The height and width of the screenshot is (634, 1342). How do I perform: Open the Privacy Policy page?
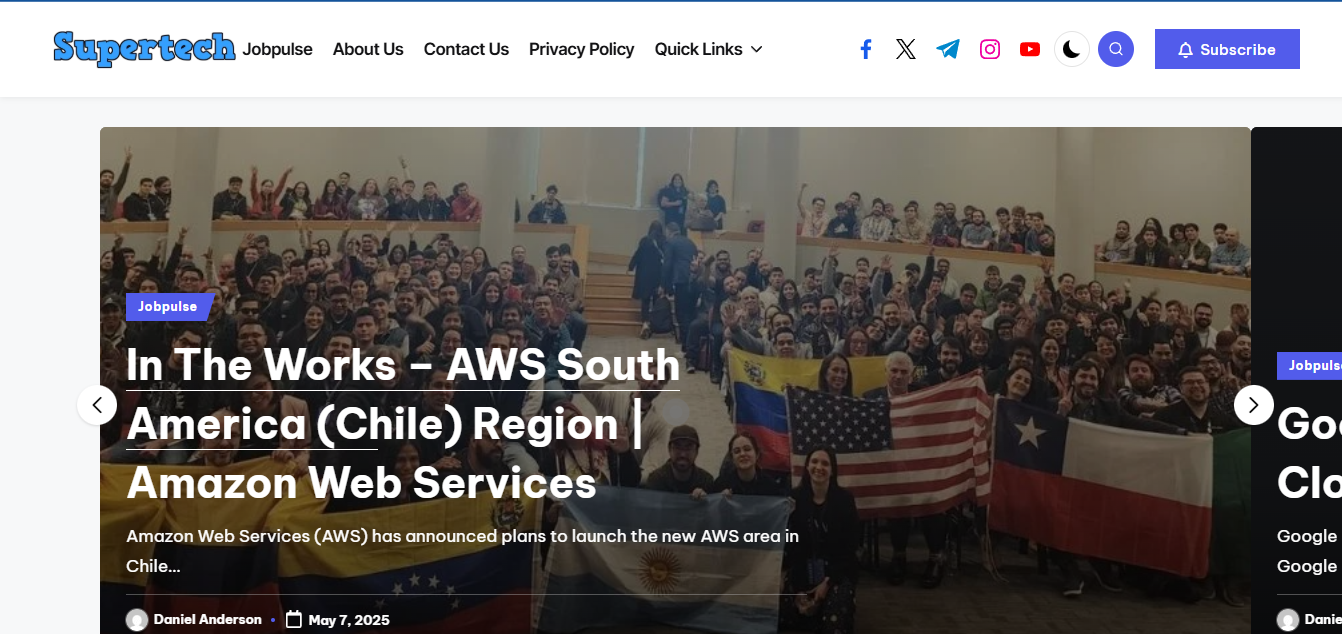tap(582, 49)
